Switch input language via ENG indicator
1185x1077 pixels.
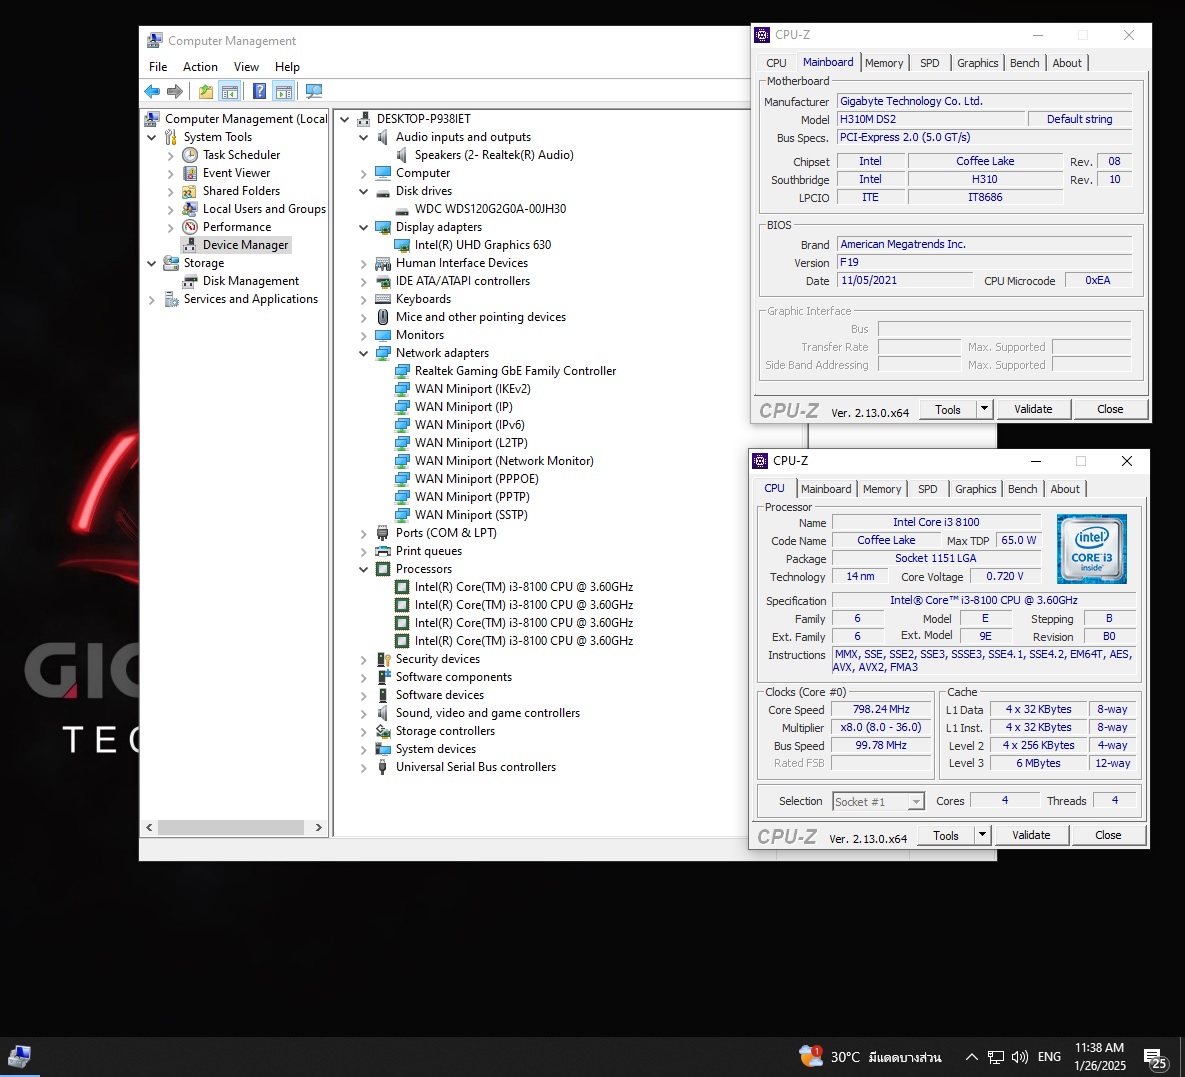click(x=1049, y=1057)
